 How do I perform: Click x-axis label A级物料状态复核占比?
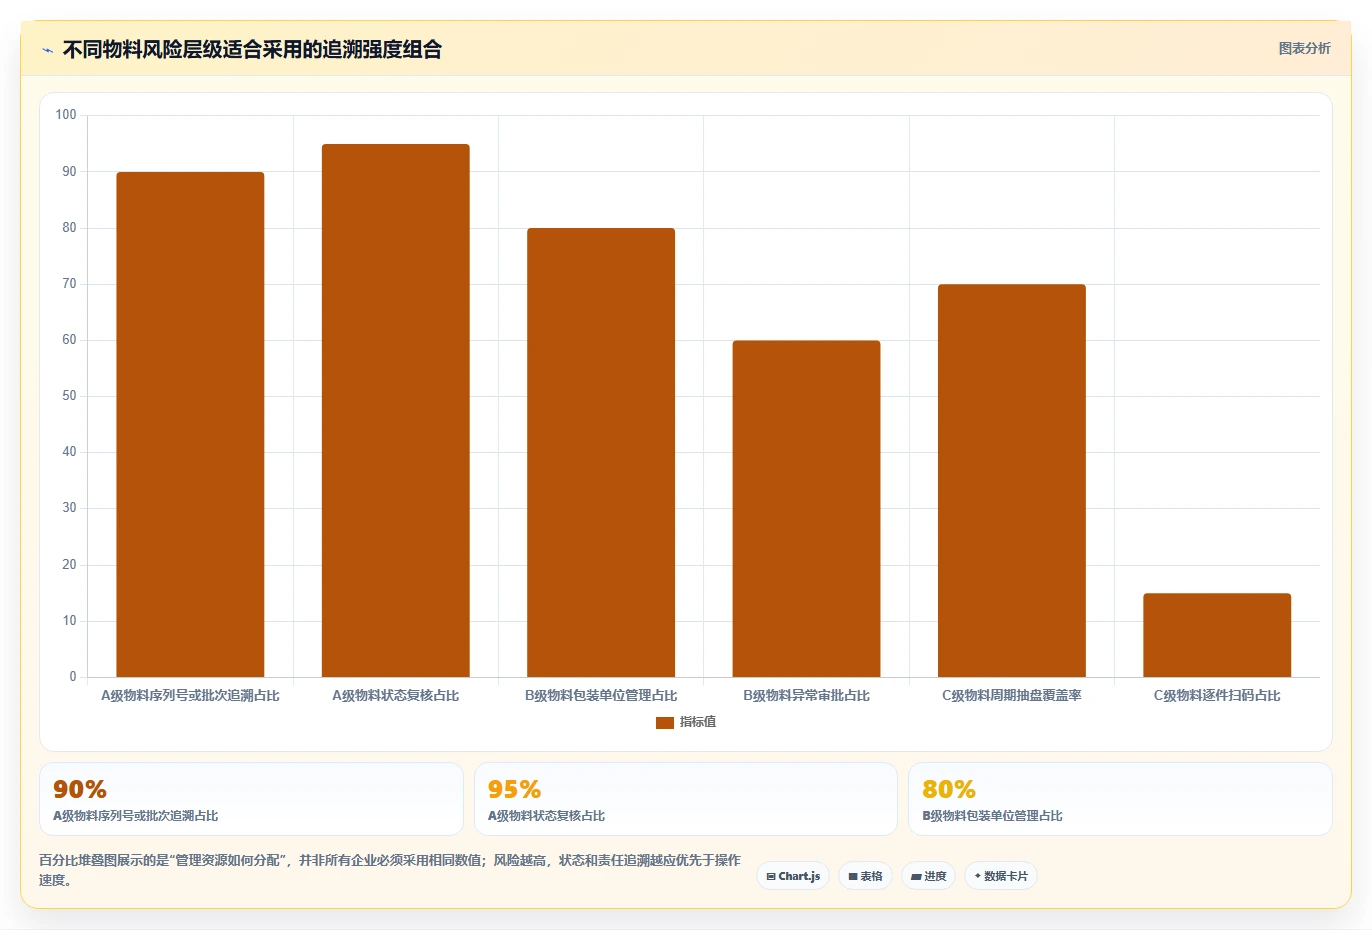coord(396,695)
